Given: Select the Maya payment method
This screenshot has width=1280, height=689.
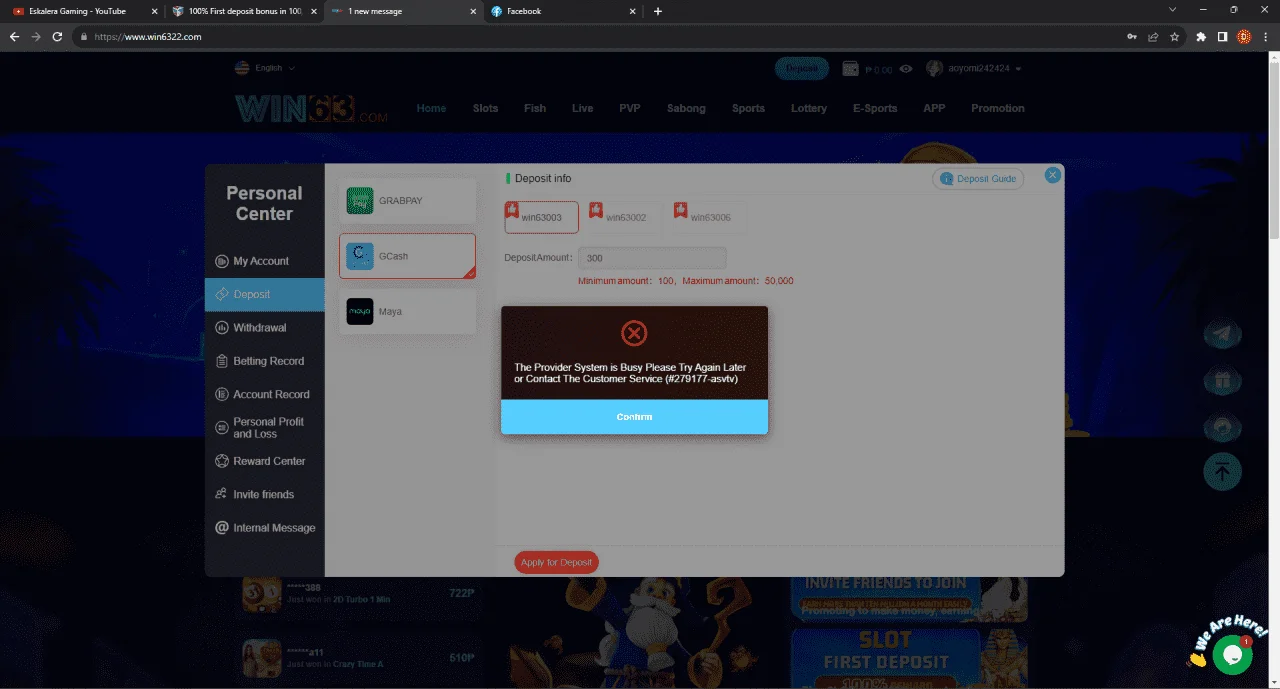Looking at the screenshot, I should (x=407, y=311).
